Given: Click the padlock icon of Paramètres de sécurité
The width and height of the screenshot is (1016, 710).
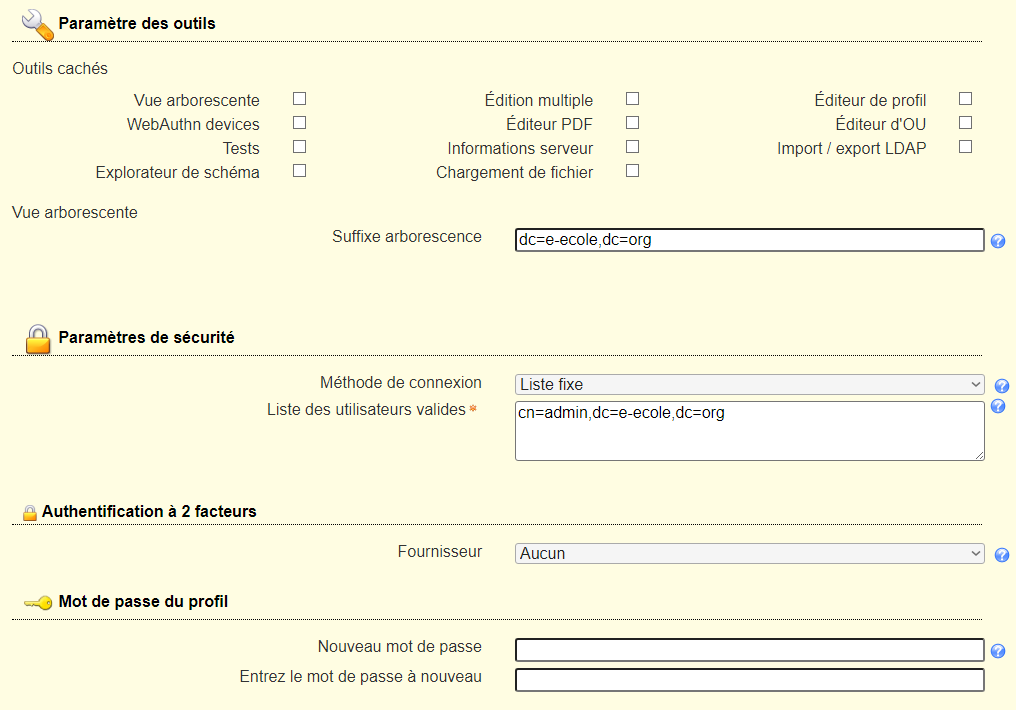Looking at the screenshot, I should click(x=38, y=338).
